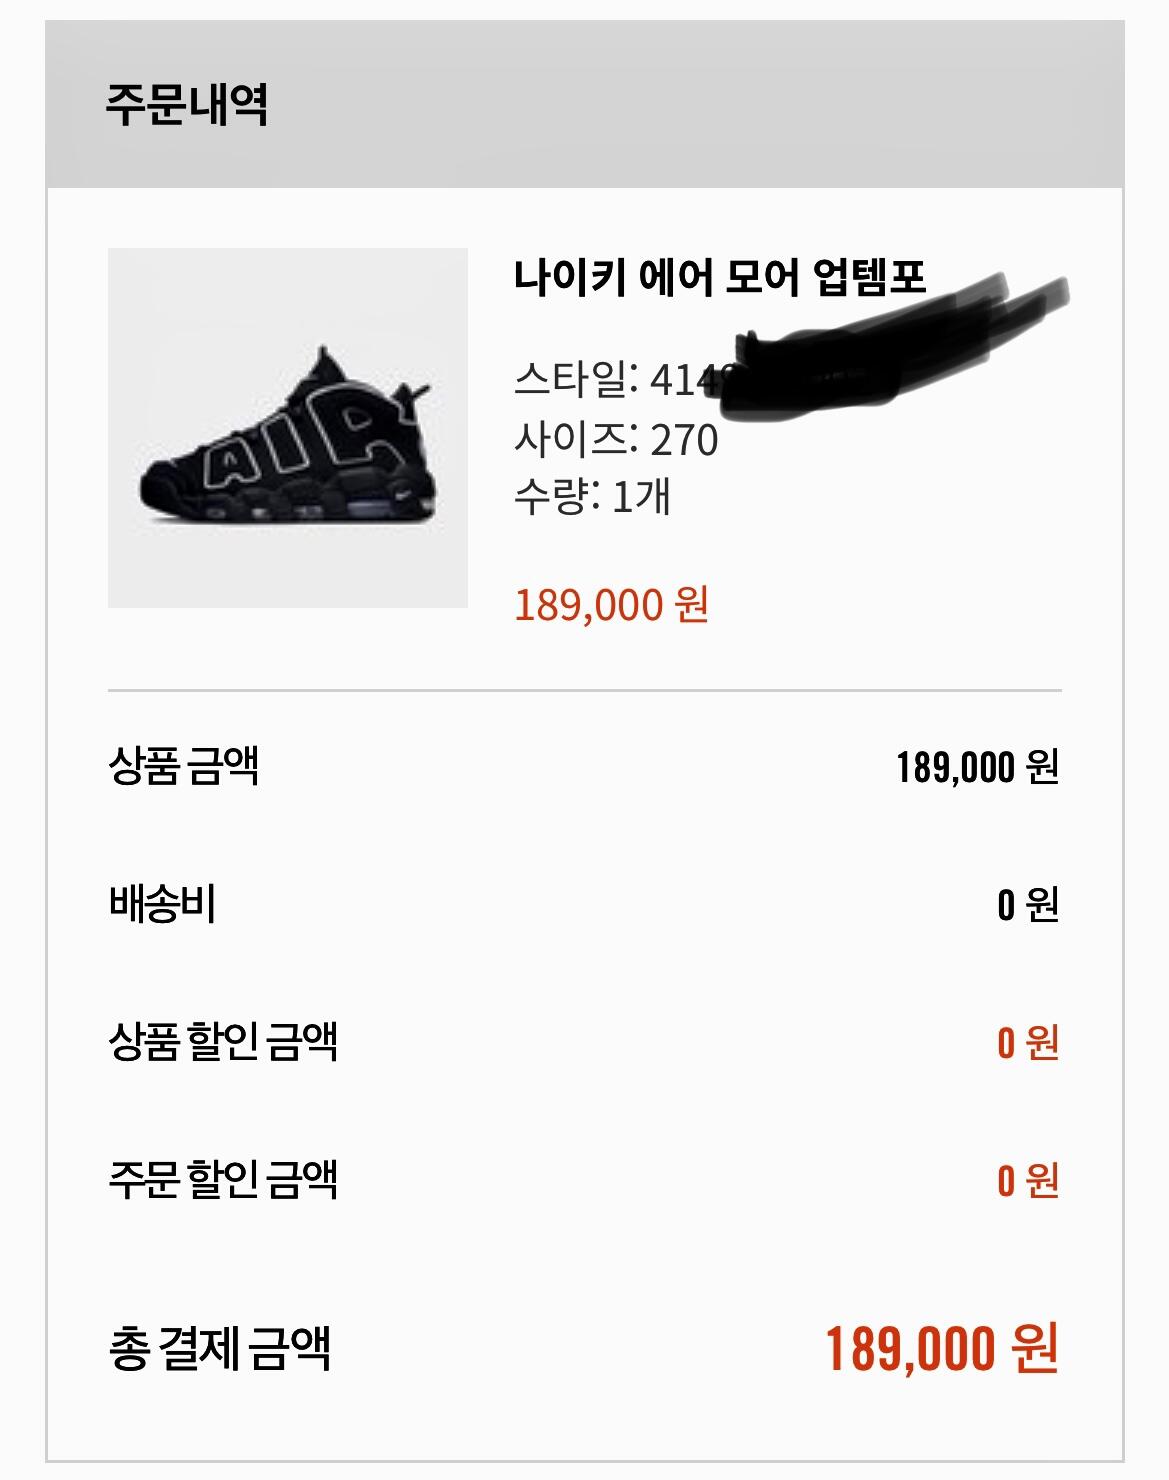Click the 배송비 shipping fee label
Image resolution: width=1169 pixels, height=1480 pixels.
coord(162,905)
